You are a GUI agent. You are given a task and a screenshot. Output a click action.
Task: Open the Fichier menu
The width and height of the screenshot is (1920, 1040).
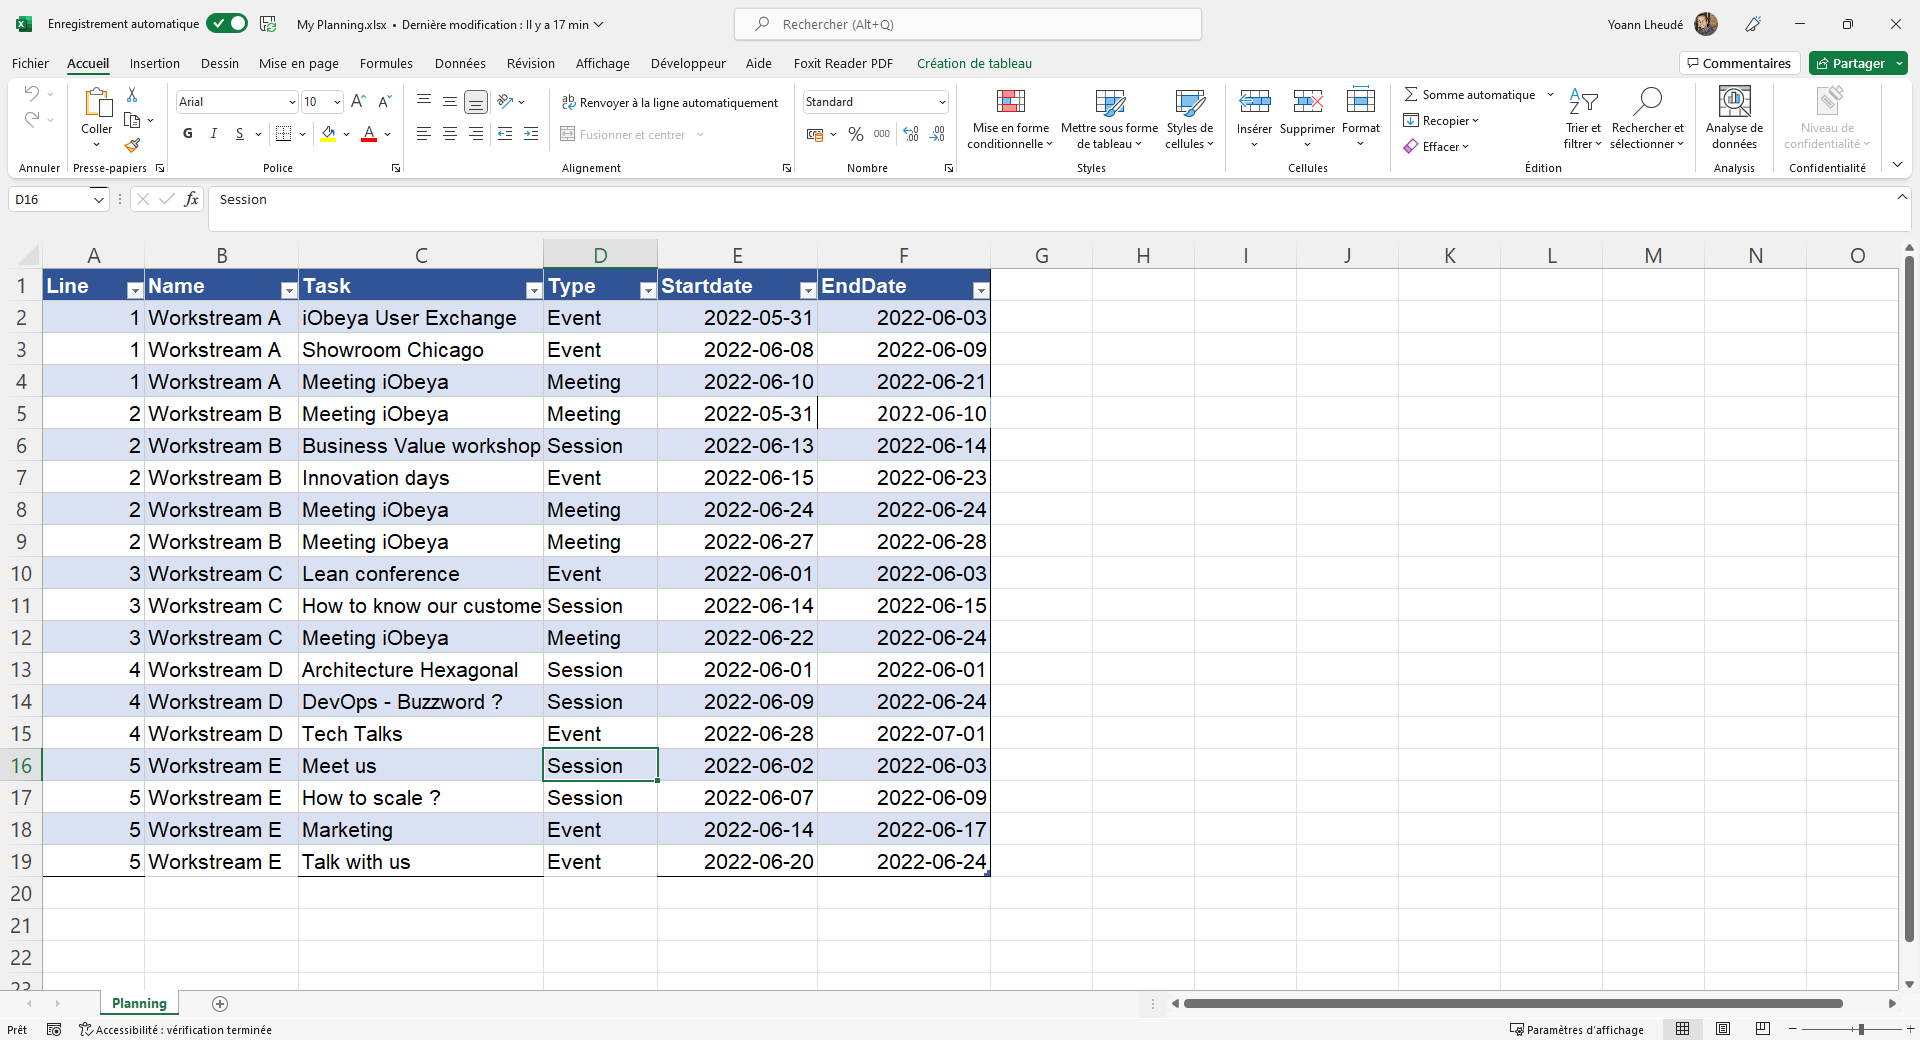pos(30,63)
